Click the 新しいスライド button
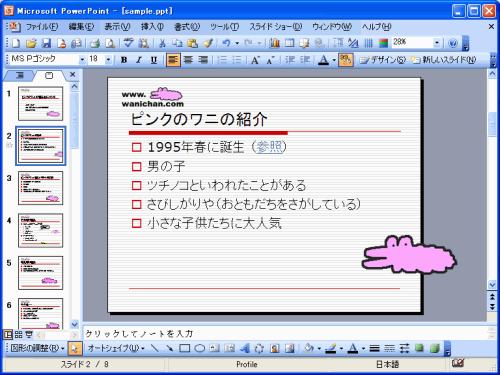500x375 pixels. click(443, 60)
